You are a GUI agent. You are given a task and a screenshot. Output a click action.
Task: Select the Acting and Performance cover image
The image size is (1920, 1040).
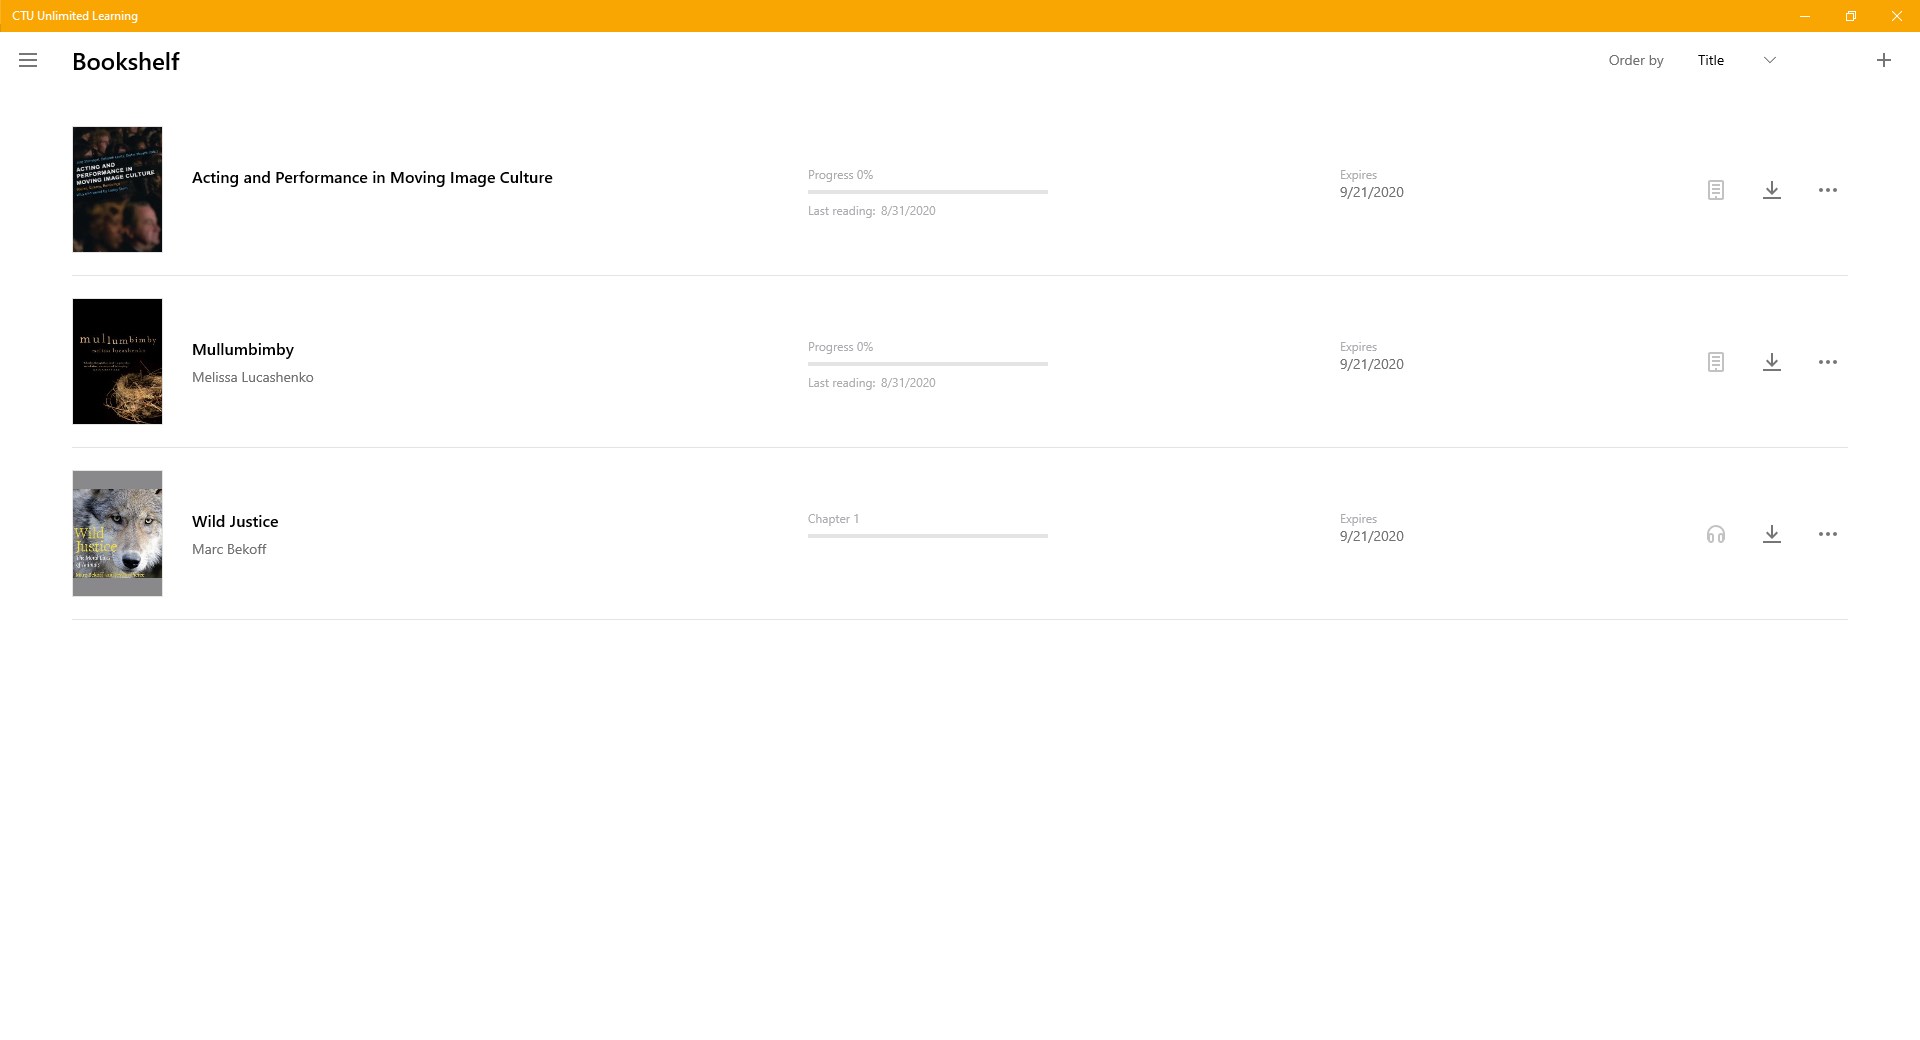tap(117, 189)
